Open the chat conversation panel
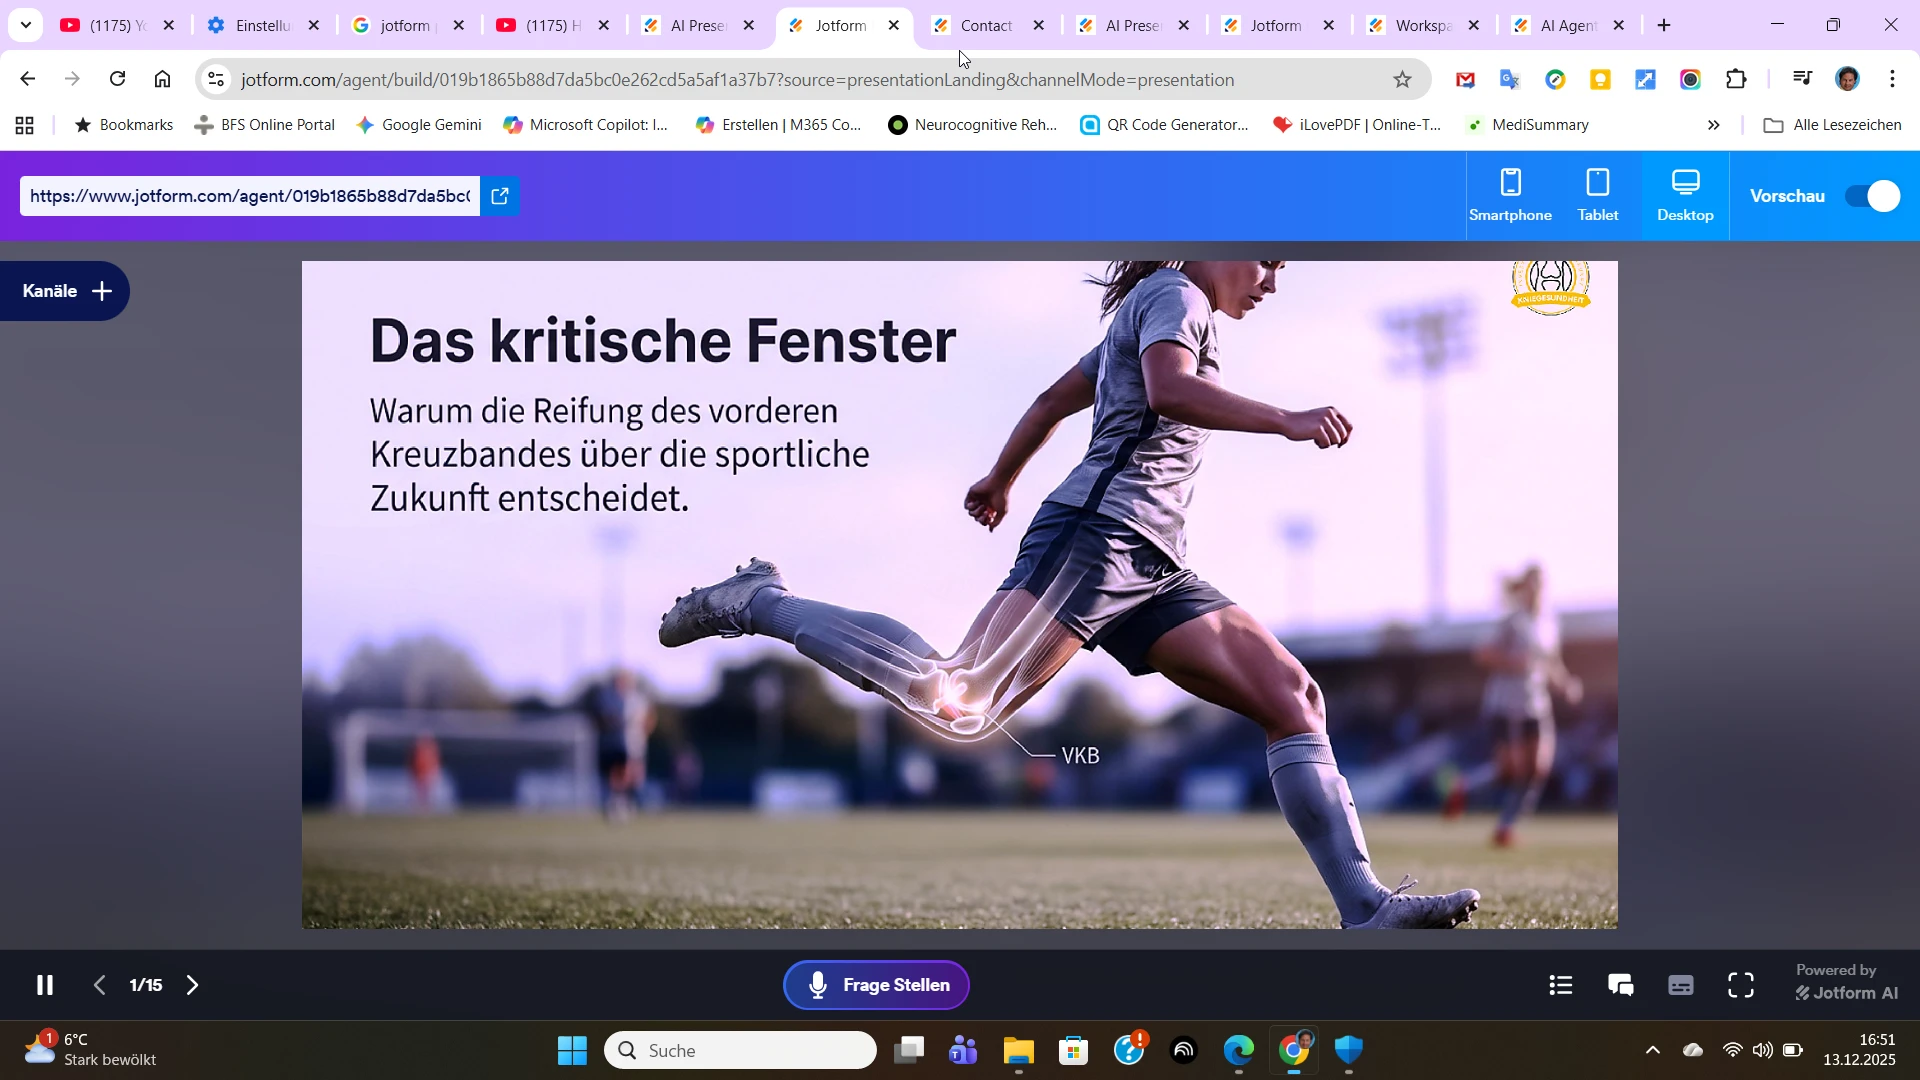The width and height of the screenshot is (1920, 1080). tap(1620, 985)
